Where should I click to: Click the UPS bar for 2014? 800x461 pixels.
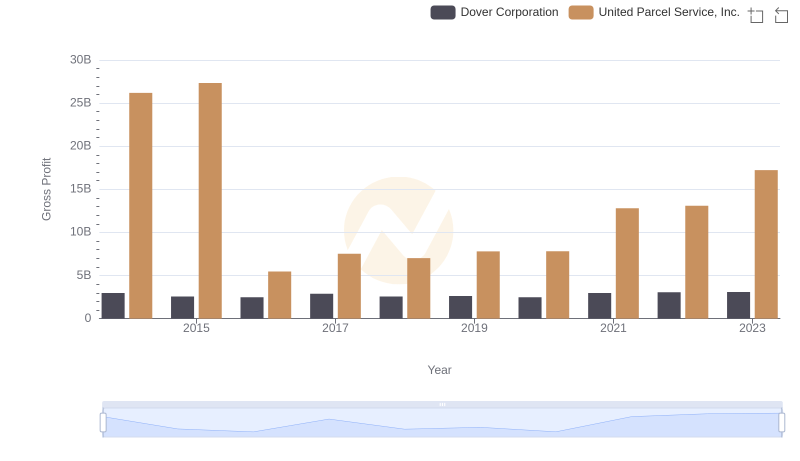point(141,206)
